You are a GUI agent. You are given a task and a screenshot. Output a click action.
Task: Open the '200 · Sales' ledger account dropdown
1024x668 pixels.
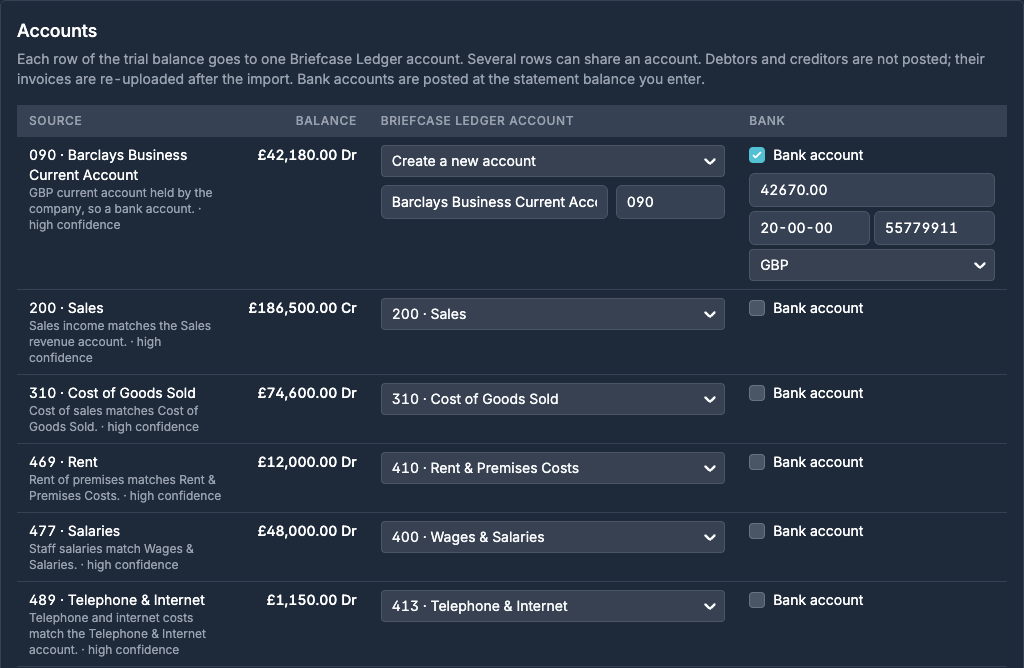552,314
